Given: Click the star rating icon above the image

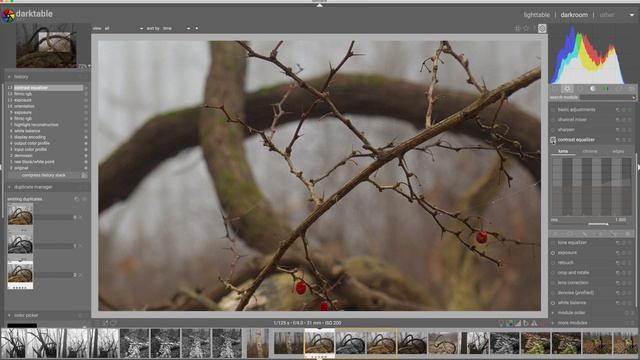Looking at the screenshot, I should (526, 28).
